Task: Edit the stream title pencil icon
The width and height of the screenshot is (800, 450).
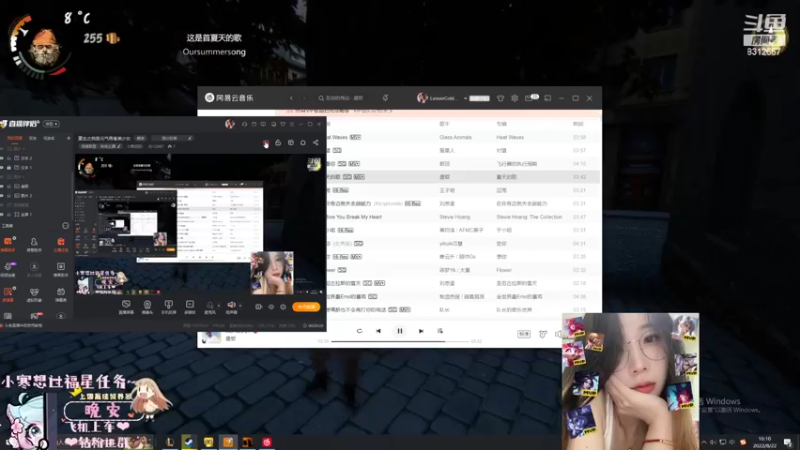Action: [190, 138]
